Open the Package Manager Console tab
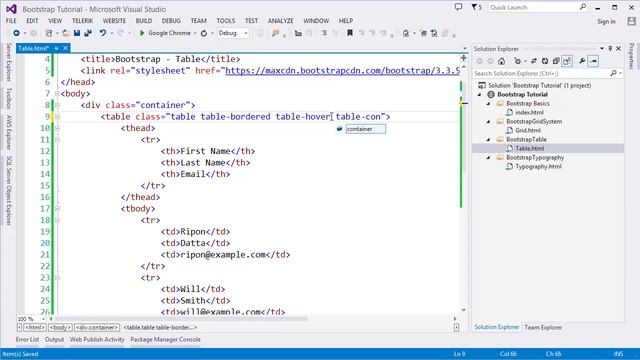Viewport: 640px width, 360px height. coord(165,340)
